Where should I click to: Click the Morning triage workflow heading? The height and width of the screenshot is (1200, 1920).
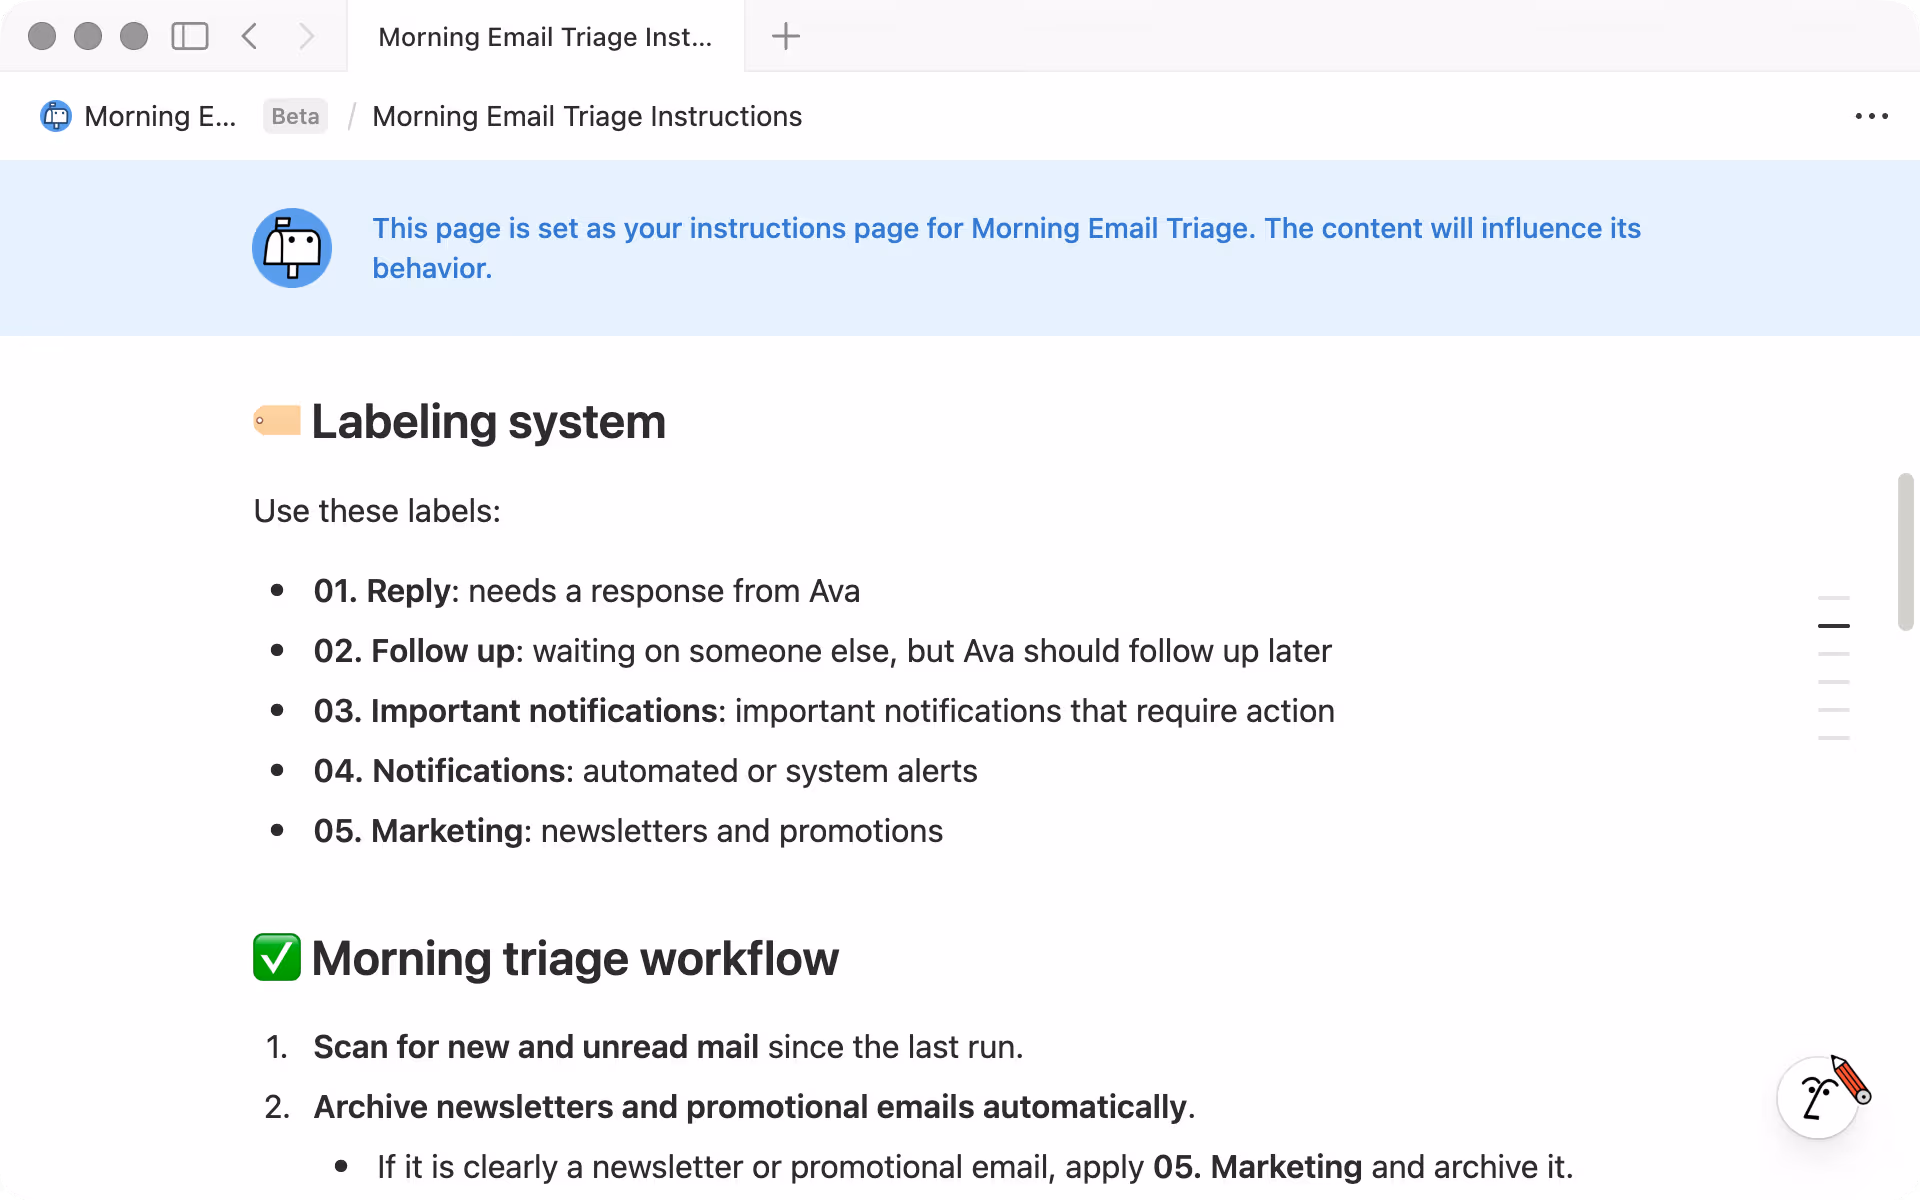[x=575, y=958]
